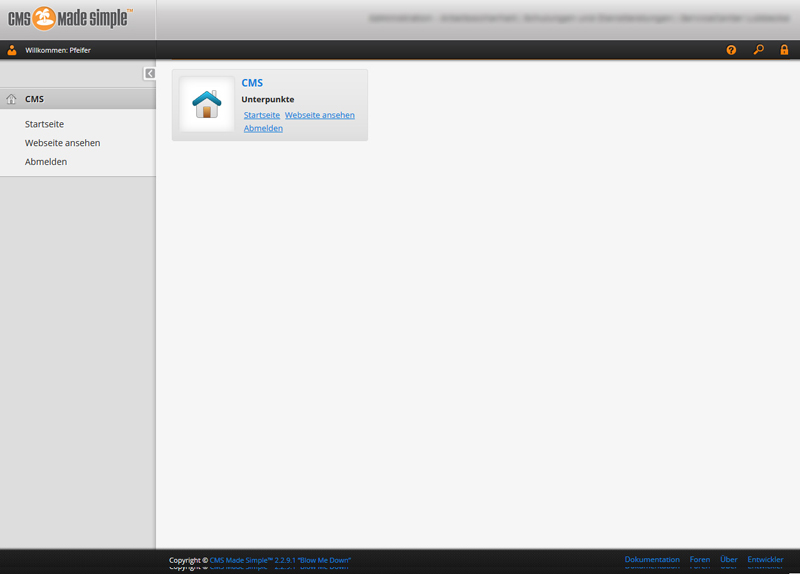Click the orange user icon beside Willkommen
The width and height of the screenshot is (800, 574).
[12, 50]
